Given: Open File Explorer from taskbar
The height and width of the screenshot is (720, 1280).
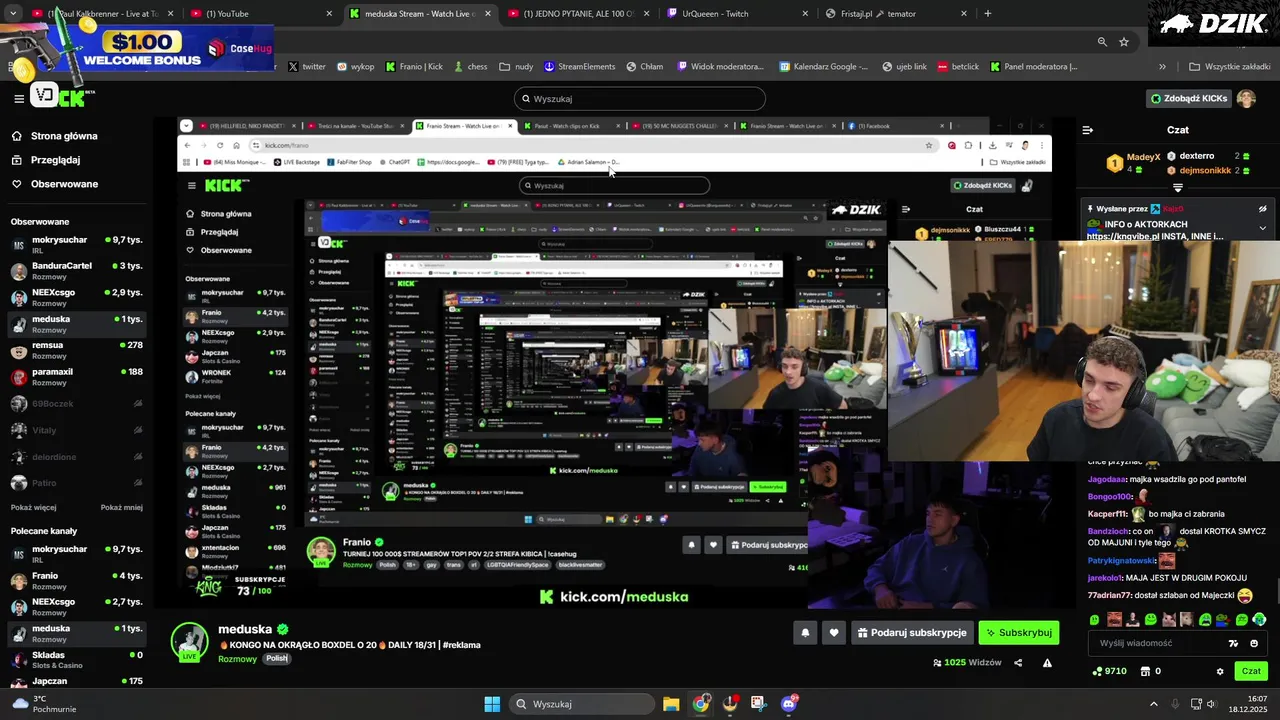Looking at the screenshot, I should click(x=671, y=704).
